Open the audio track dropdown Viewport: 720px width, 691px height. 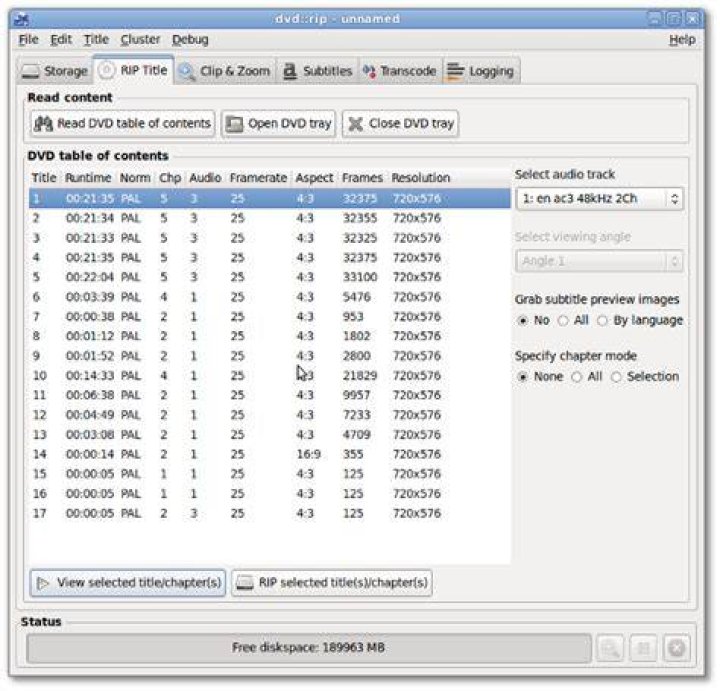599,199
